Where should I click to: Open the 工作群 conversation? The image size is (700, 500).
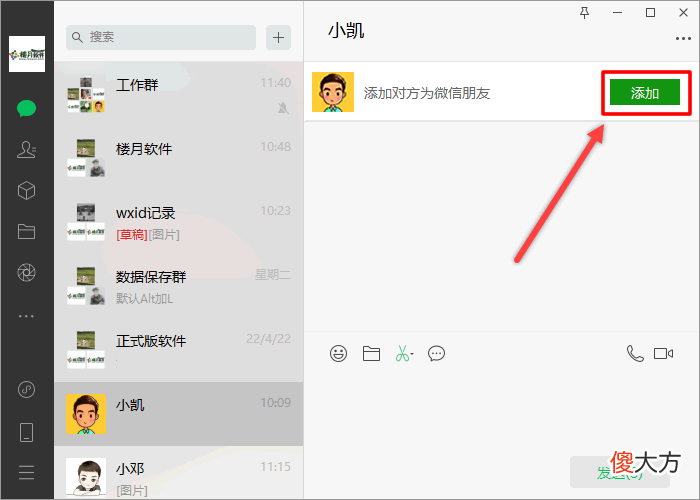tap(179, 94)
